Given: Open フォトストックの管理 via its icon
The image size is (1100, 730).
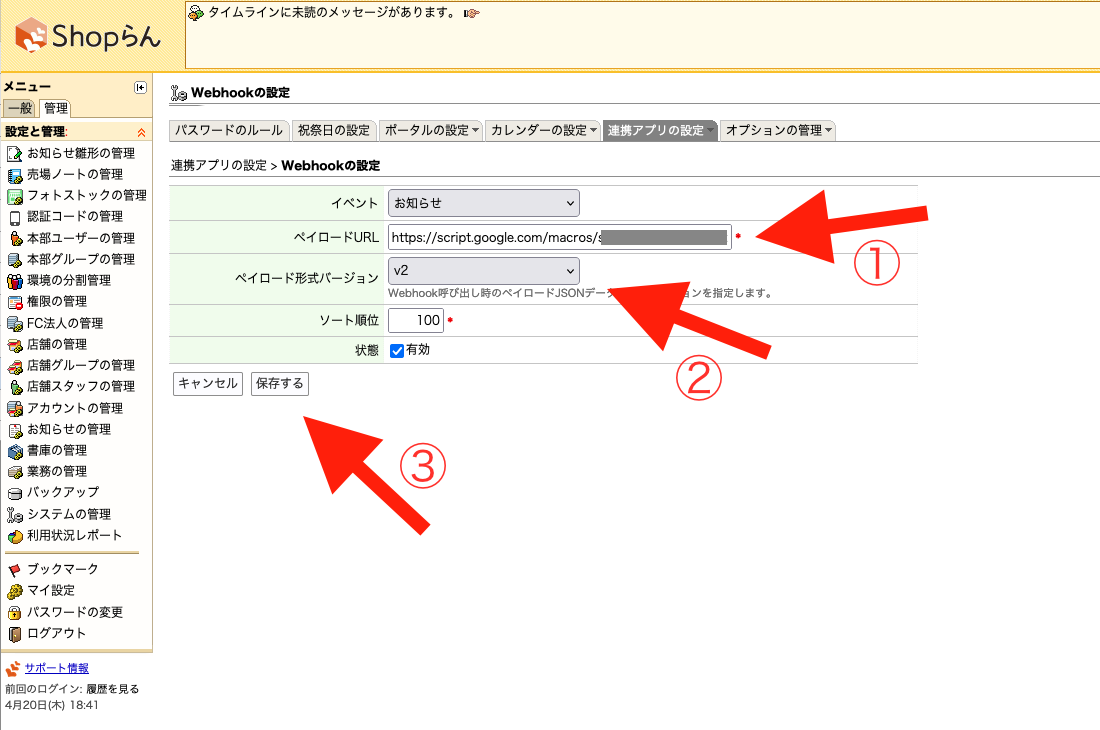Looking at the screenshot, I should point(14,196).
